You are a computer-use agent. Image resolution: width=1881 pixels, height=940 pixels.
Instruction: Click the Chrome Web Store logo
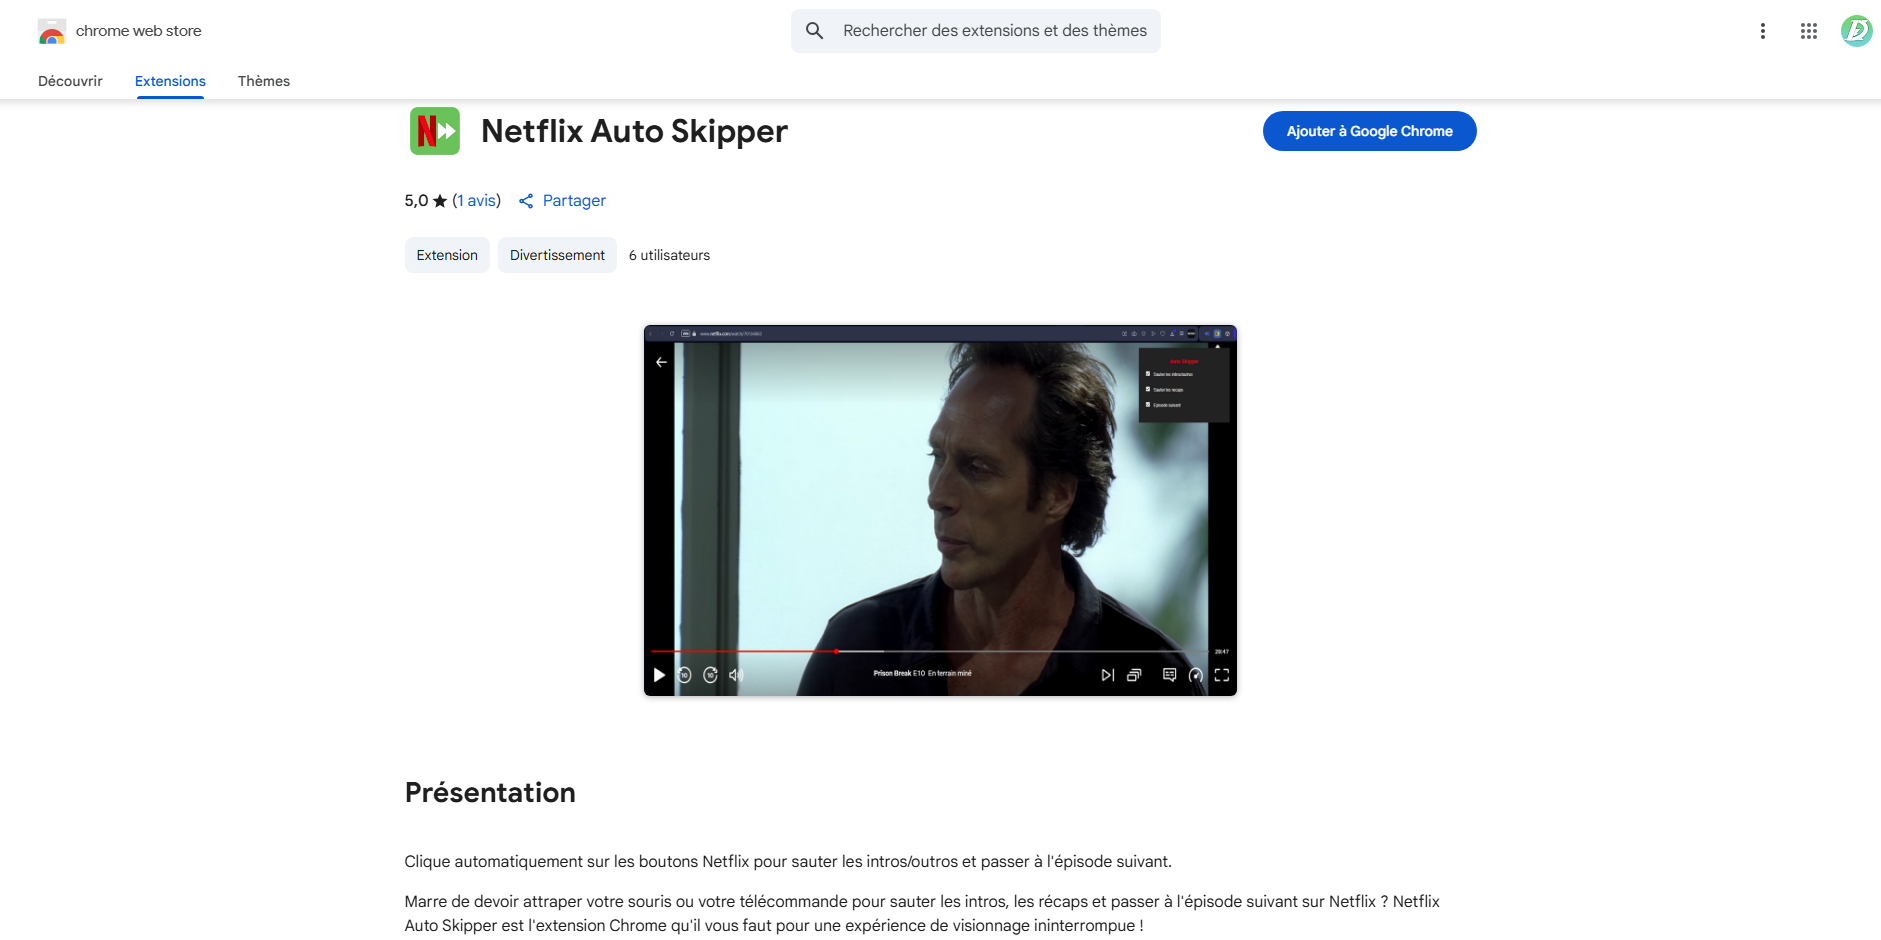click(52, 31)
